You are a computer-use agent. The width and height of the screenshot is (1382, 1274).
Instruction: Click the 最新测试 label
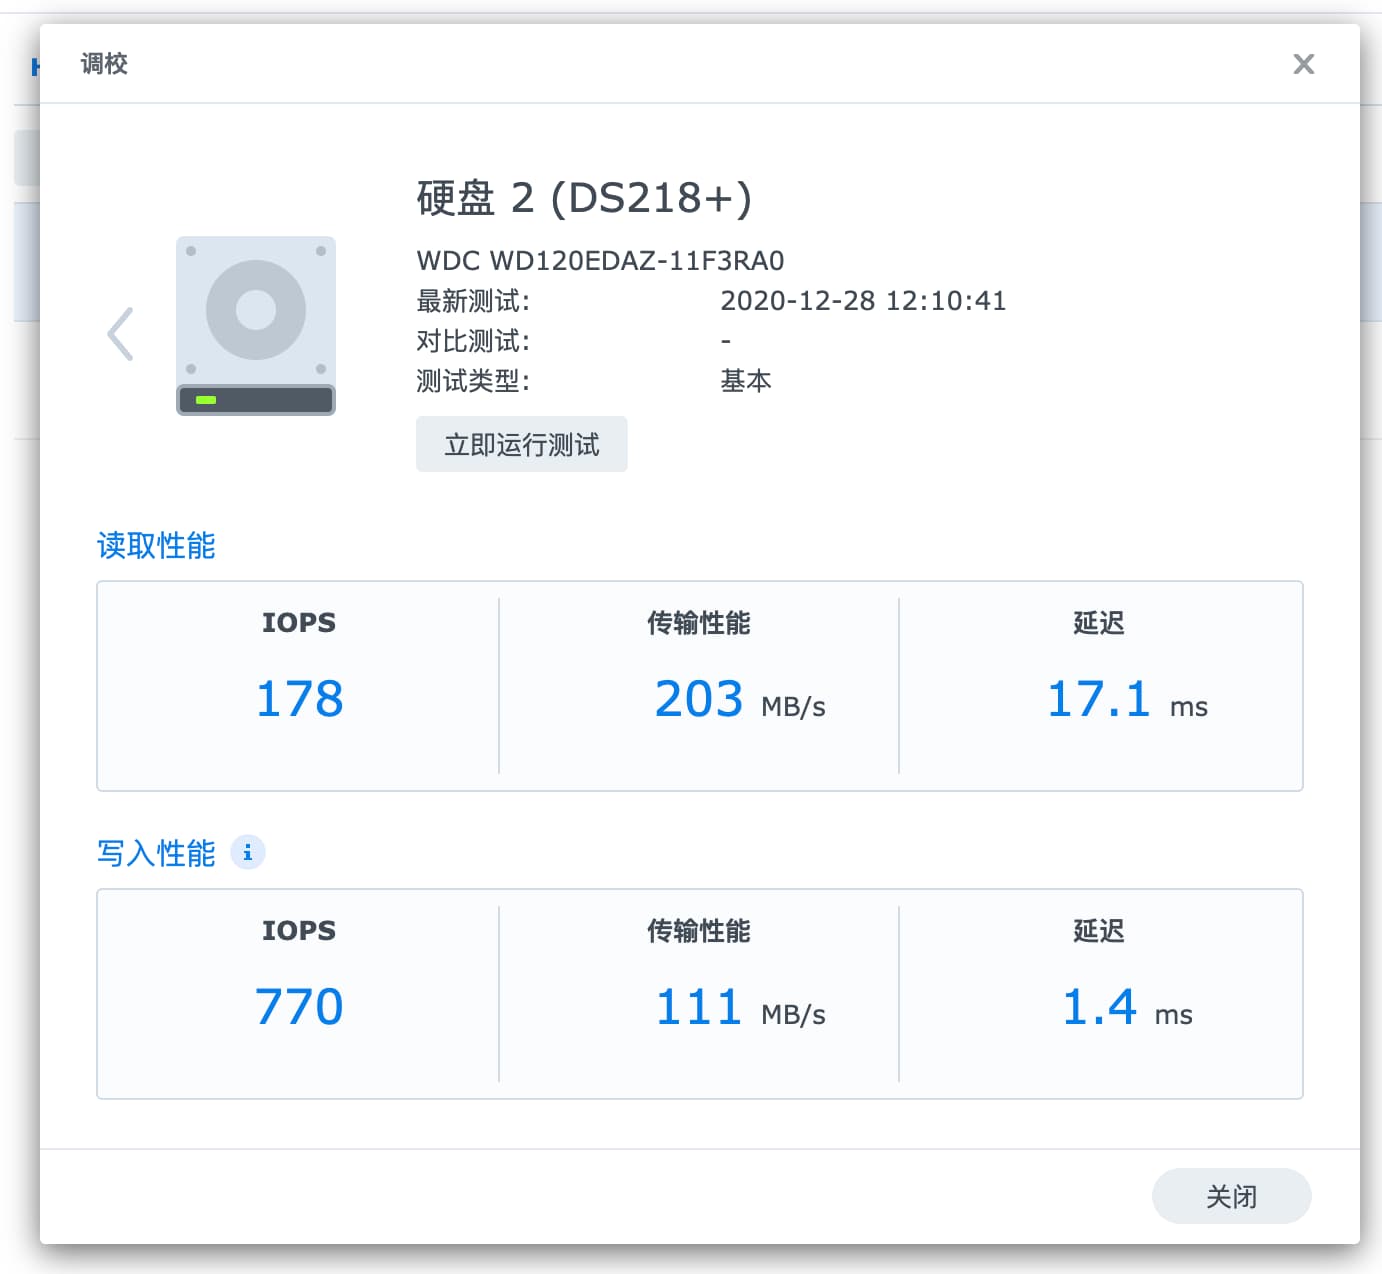pos(473,301)
